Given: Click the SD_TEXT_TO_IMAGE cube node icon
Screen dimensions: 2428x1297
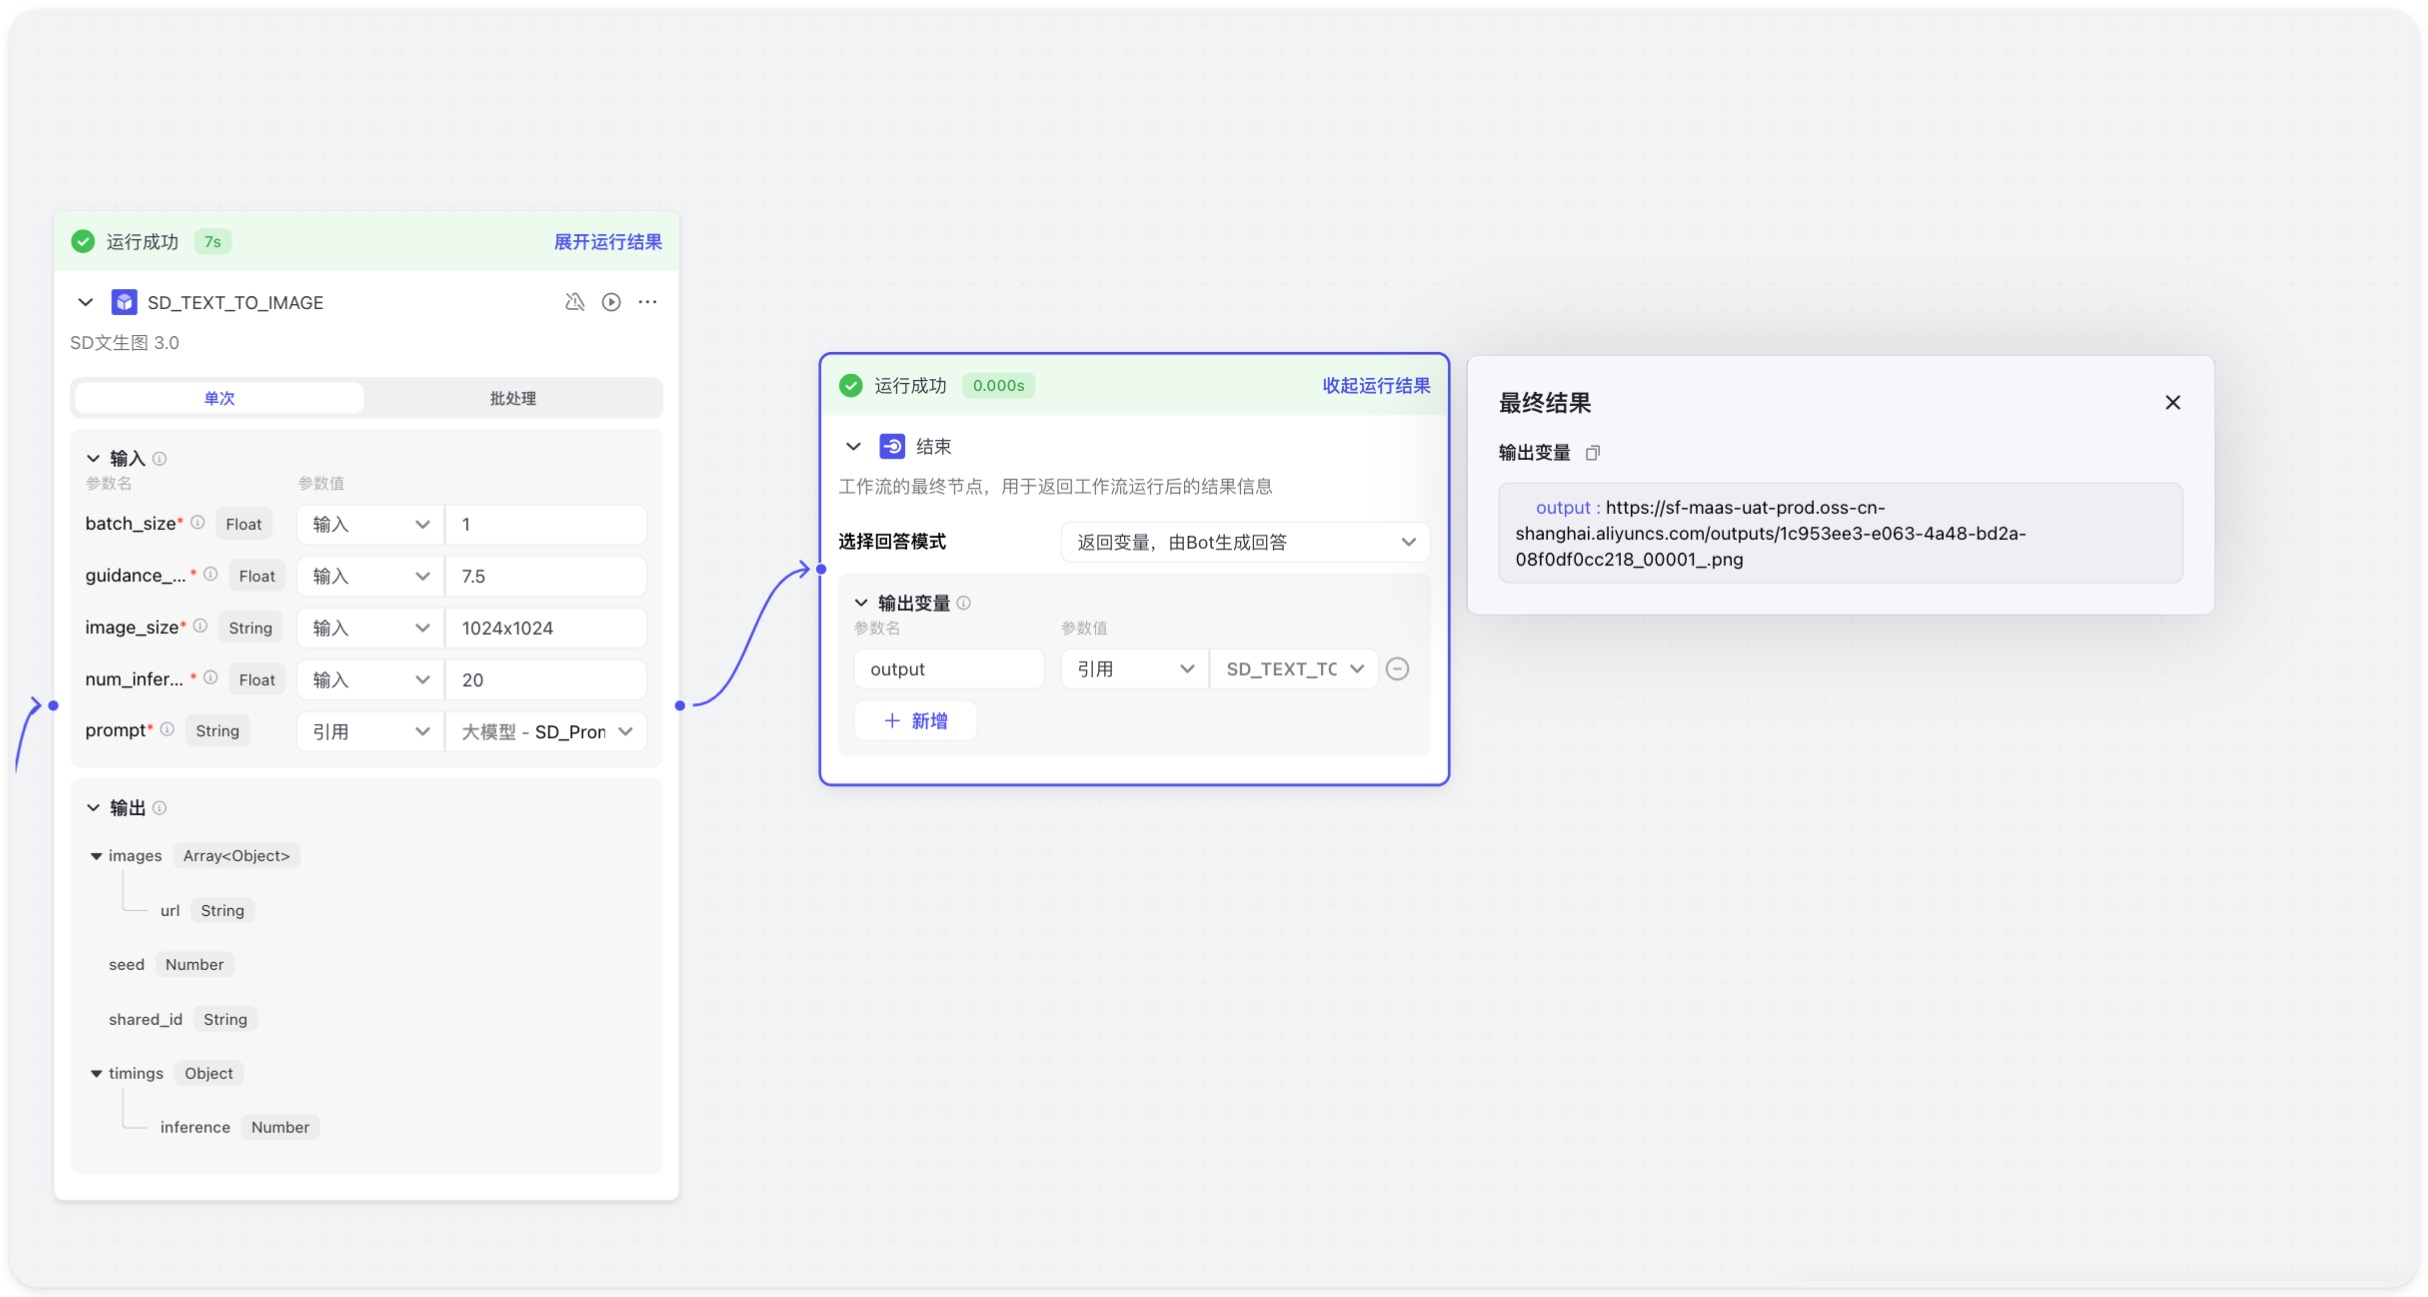Looking at the screenshot, I should click(x=124, y=302).
